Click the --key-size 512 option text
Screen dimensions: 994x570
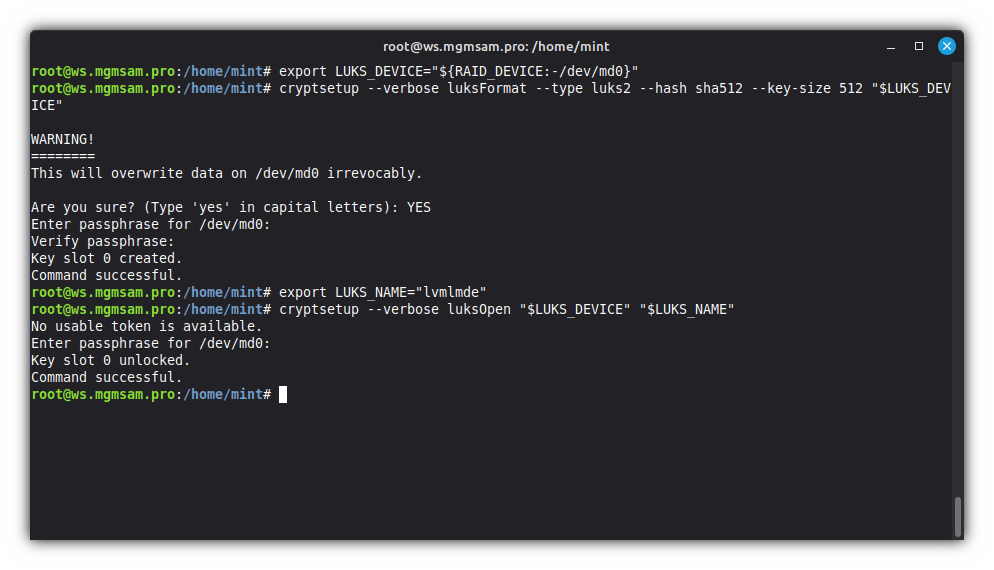click(807, 88)
